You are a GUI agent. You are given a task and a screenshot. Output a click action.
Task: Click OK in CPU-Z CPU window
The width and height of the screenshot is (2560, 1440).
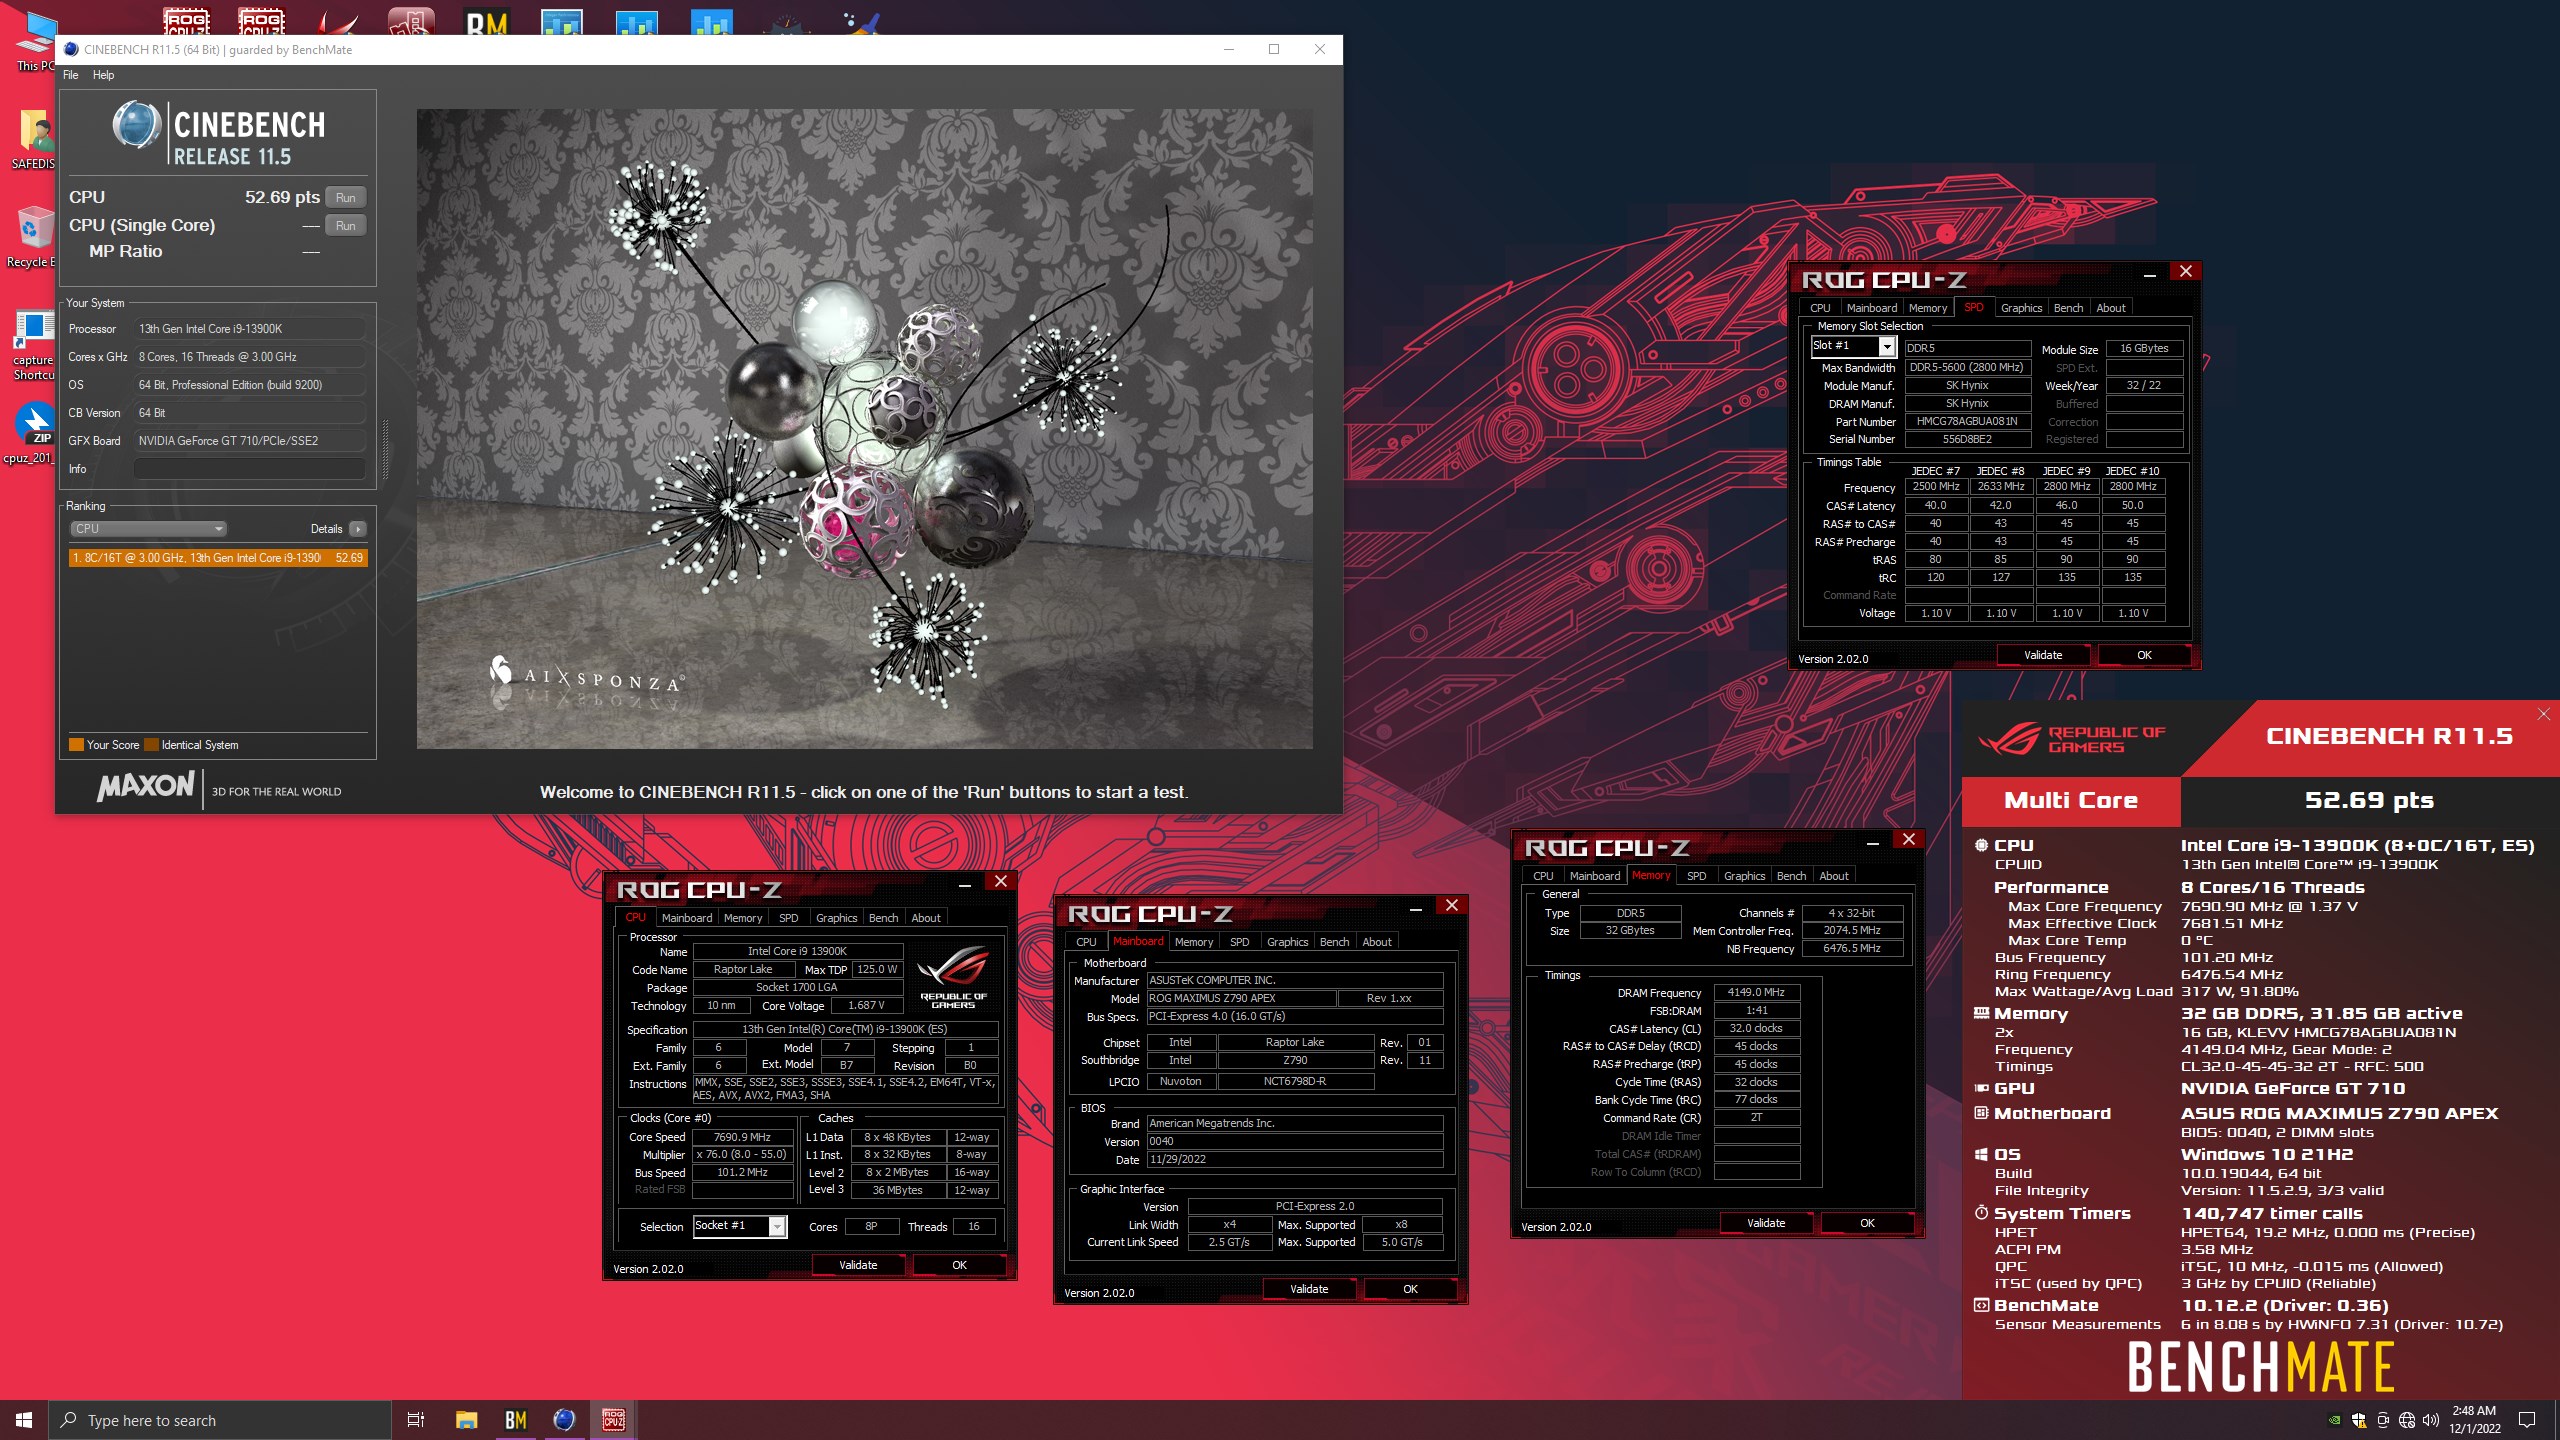pos(959,1265)
